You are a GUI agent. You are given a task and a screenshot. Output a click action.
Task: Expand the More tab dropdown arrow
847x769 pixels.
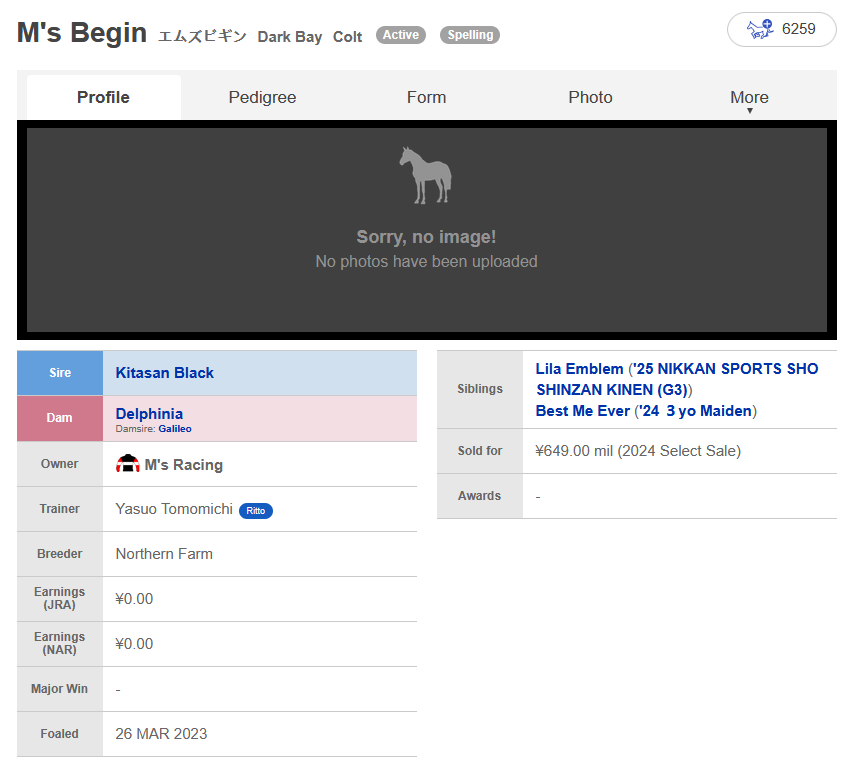[x=749, y=111]
